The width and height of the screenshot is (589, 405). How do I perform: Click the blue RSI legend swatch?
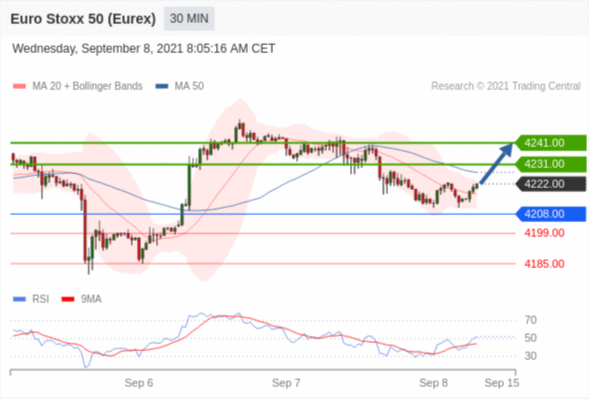[x=20, y=299]
